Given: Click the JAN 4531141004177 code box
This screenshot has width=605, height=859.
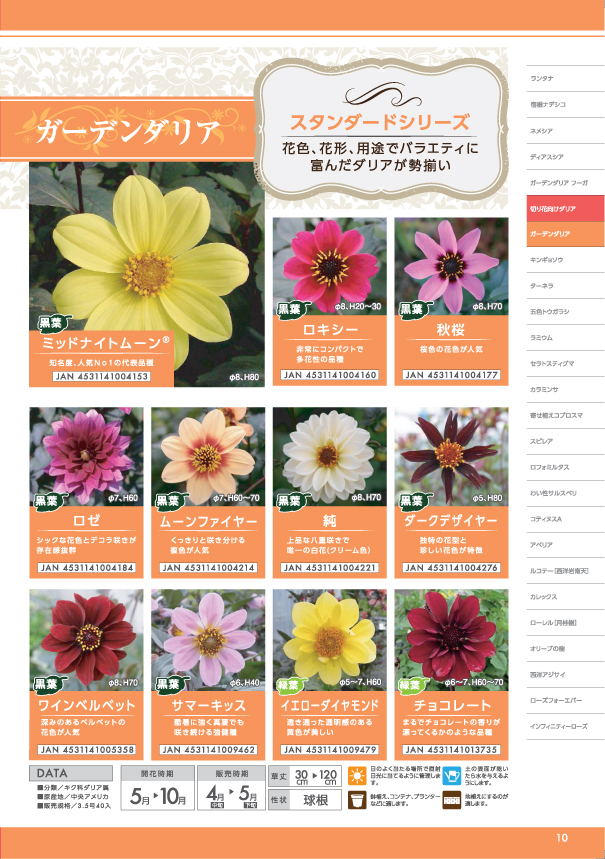Looking at the screenshot, I should click(x=452, y=375).
